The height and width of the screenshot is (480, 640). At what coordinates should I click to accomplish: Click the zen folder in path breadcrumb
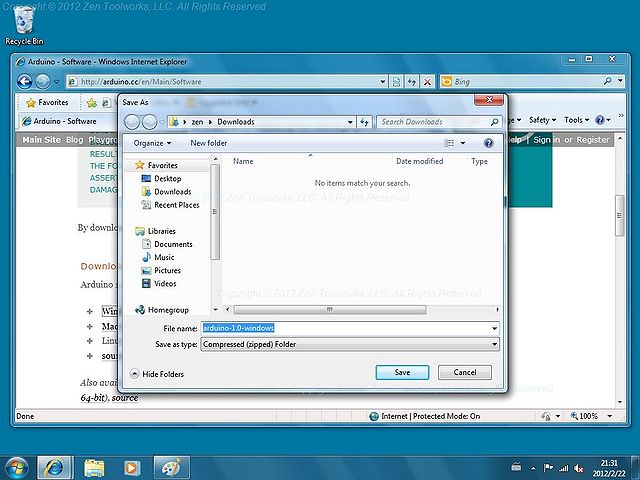(x=197, y=122)
